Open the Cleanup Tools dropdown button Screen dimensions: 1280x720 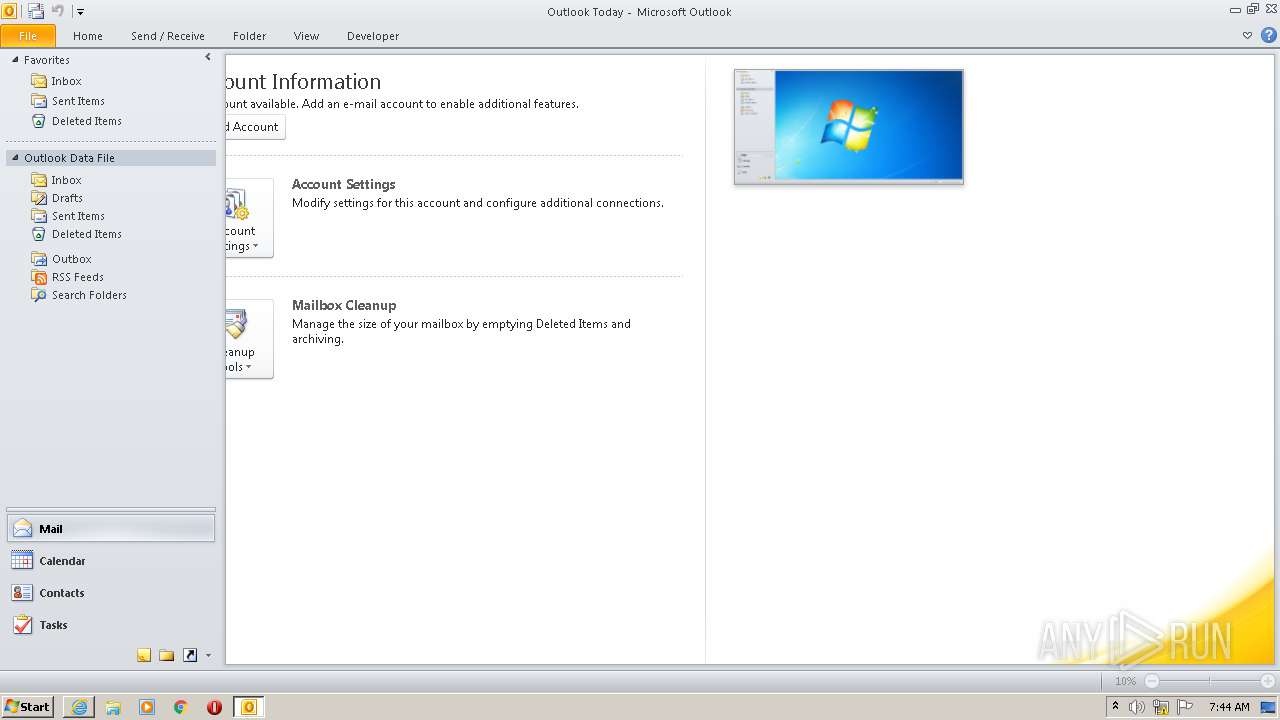[x=249, y=339]
